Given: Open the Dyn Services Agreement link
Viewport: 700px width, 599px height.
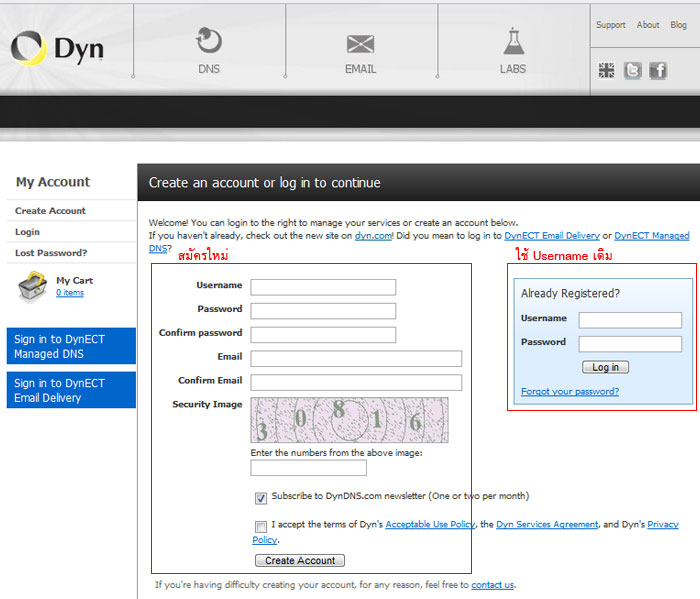Looking at the screenshot, I should [x=547, y=524].
